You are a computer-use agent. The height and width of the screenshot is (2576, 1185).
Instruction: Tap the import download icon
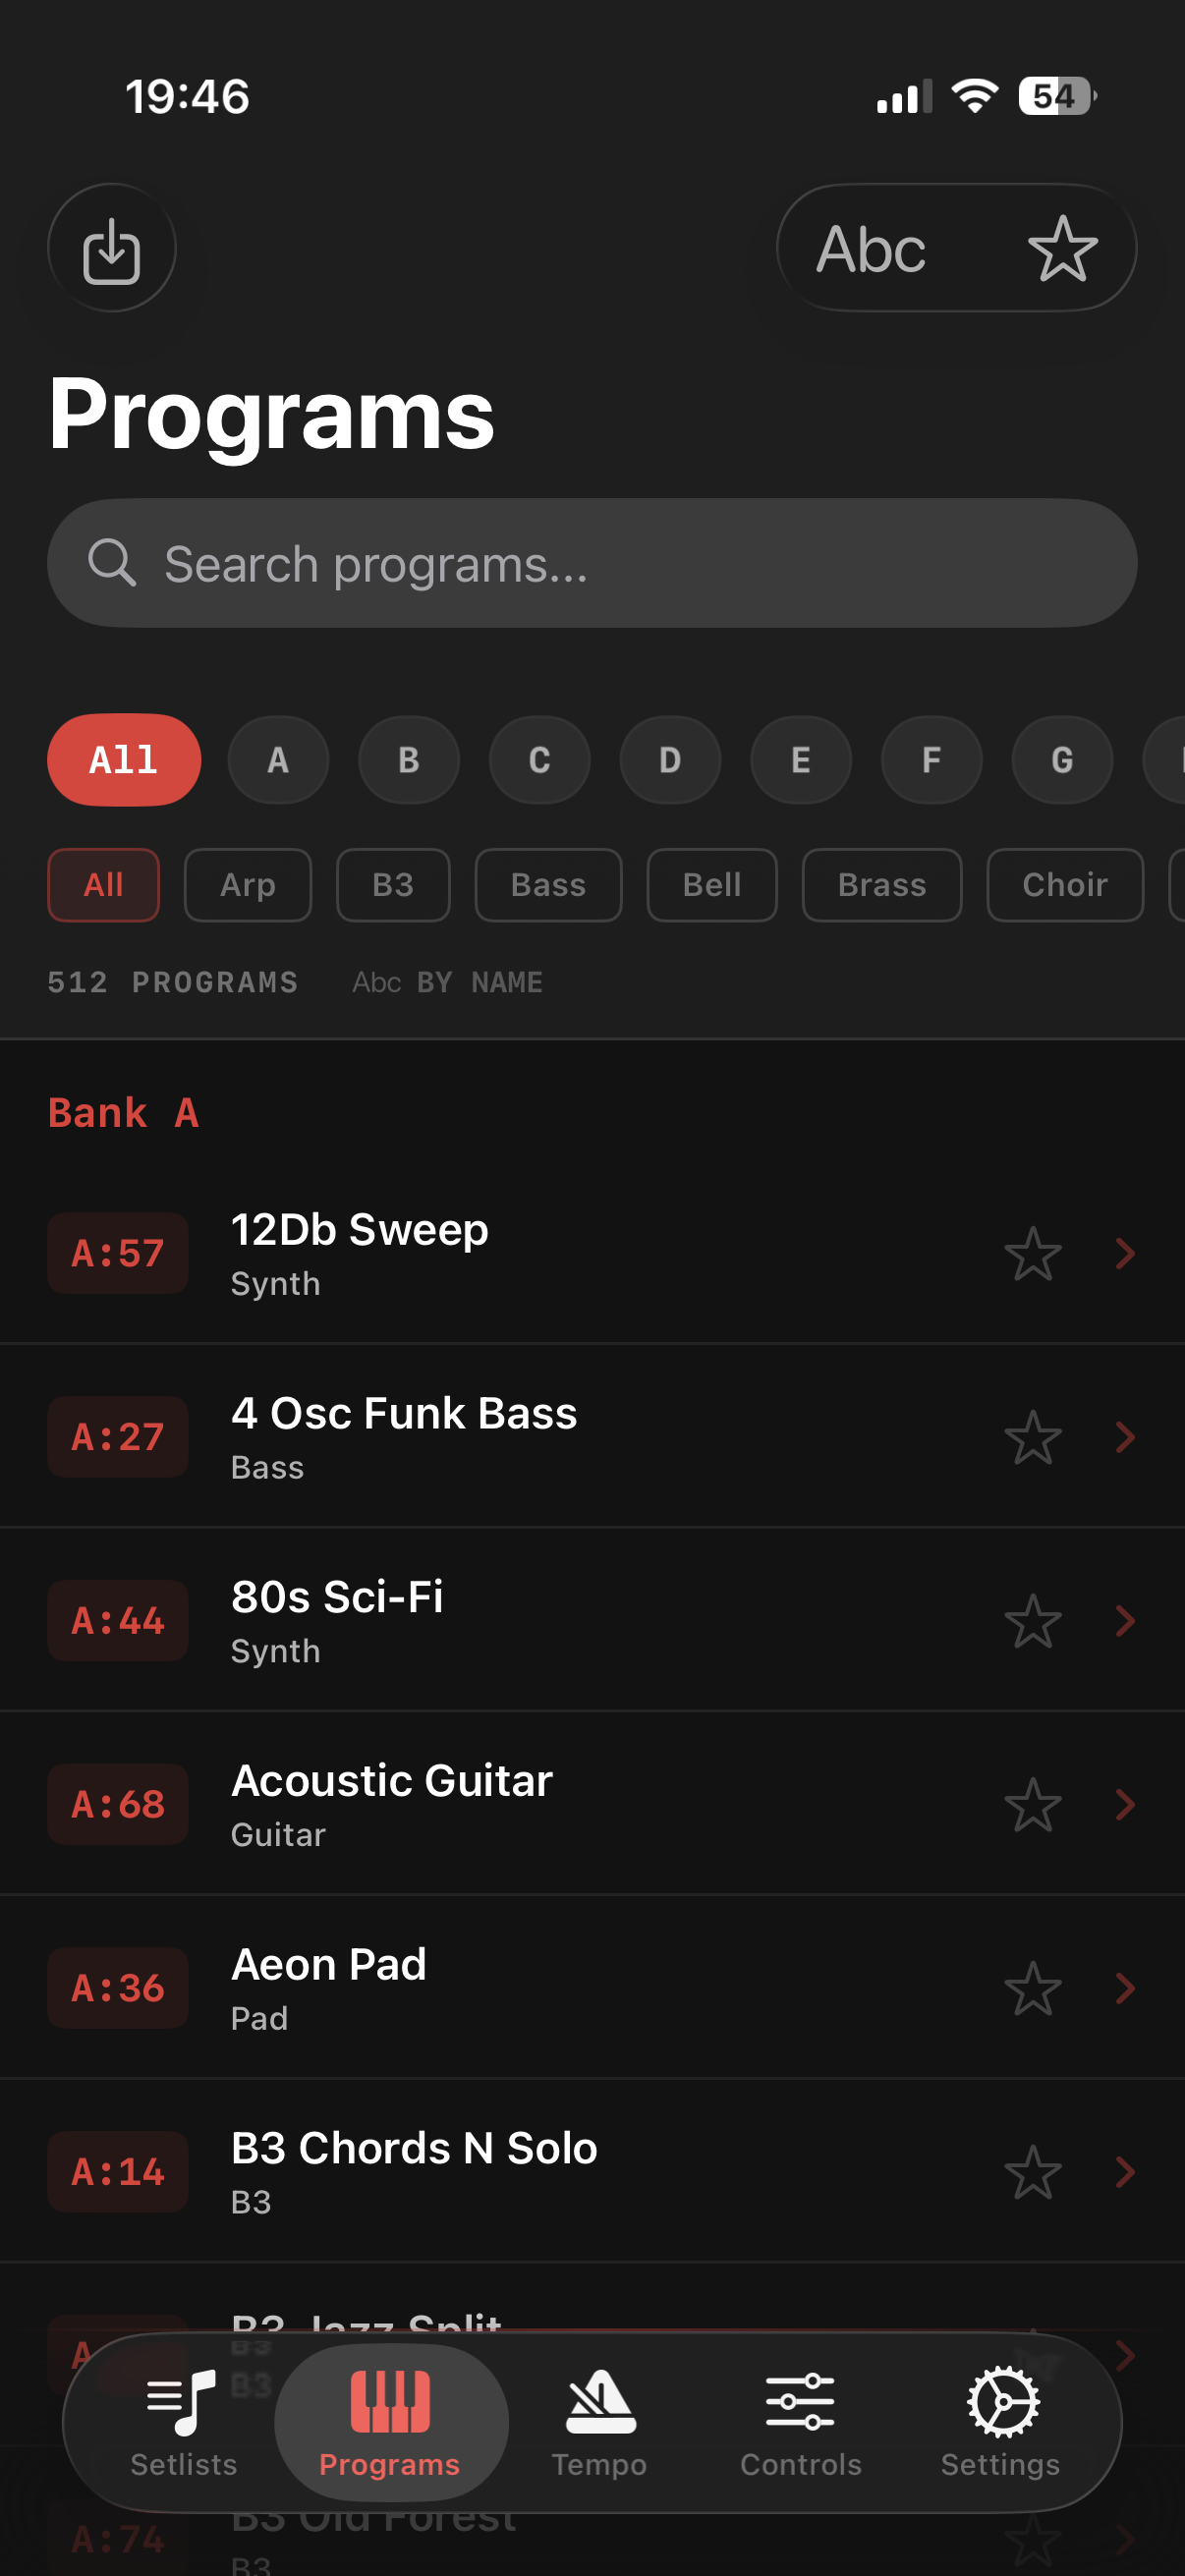click(x=111, y=248)
